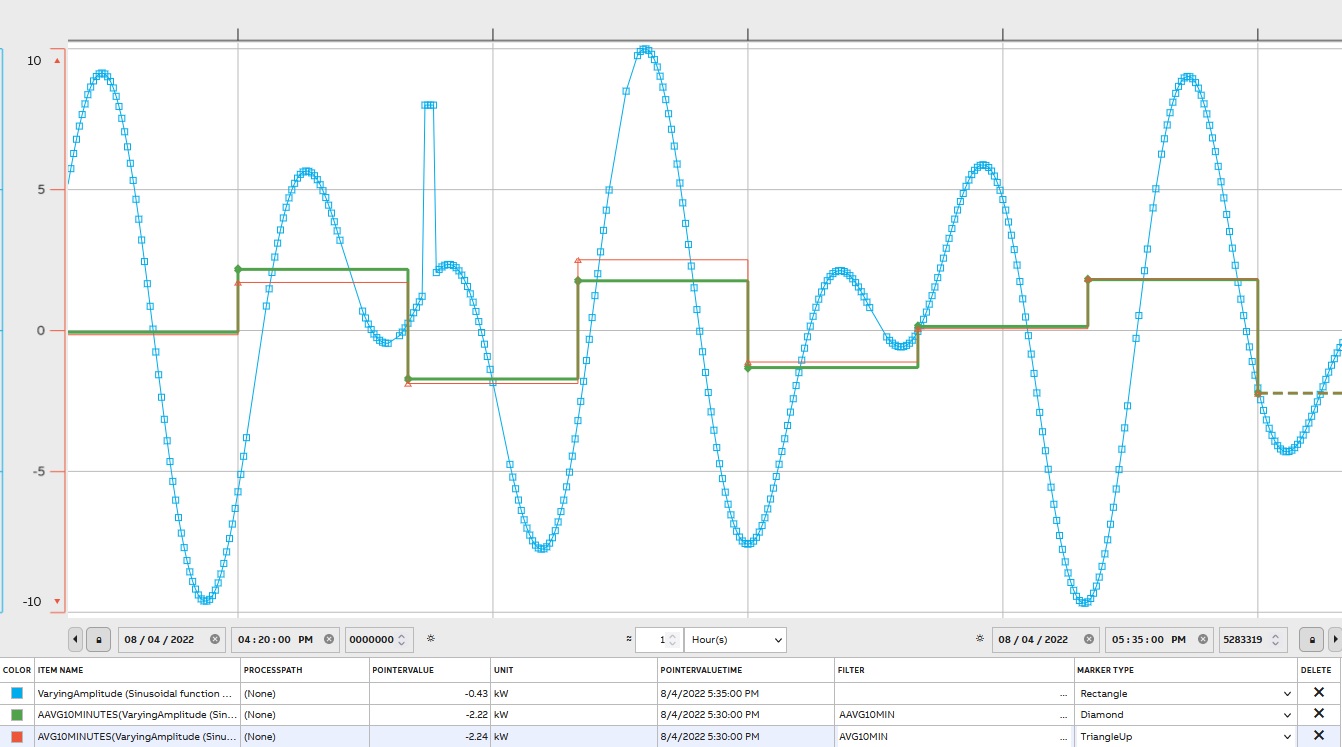Click the y-axis label -10

coord(34,602)
